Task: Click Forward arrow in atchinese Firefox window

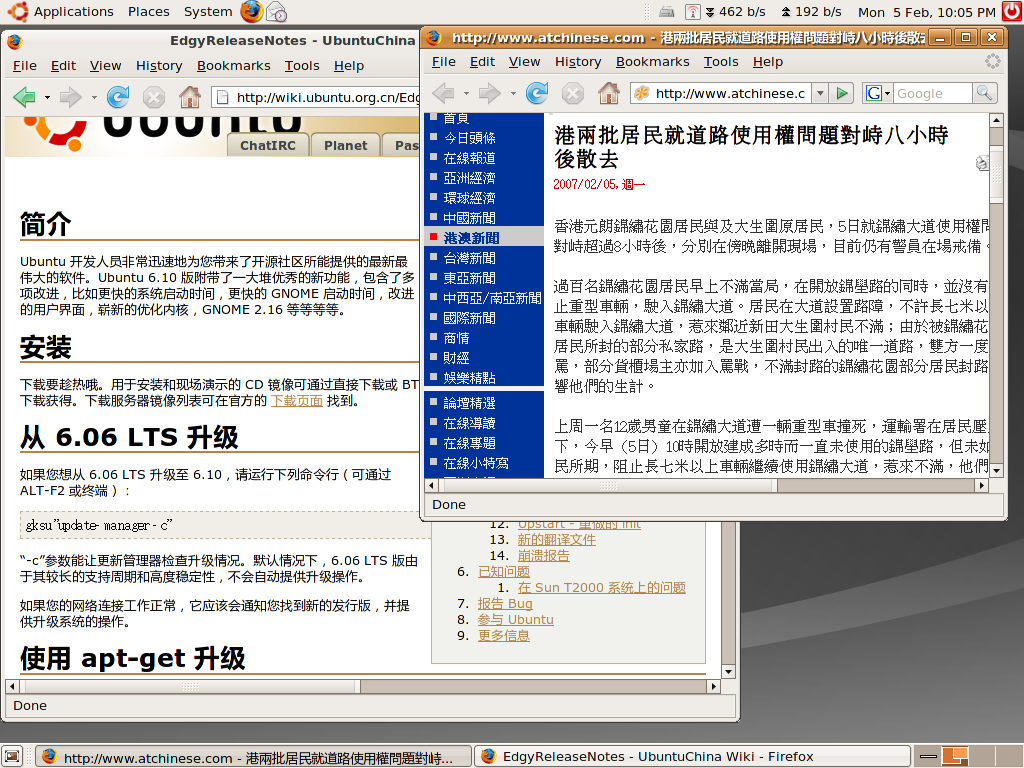Action: [489, 93]
